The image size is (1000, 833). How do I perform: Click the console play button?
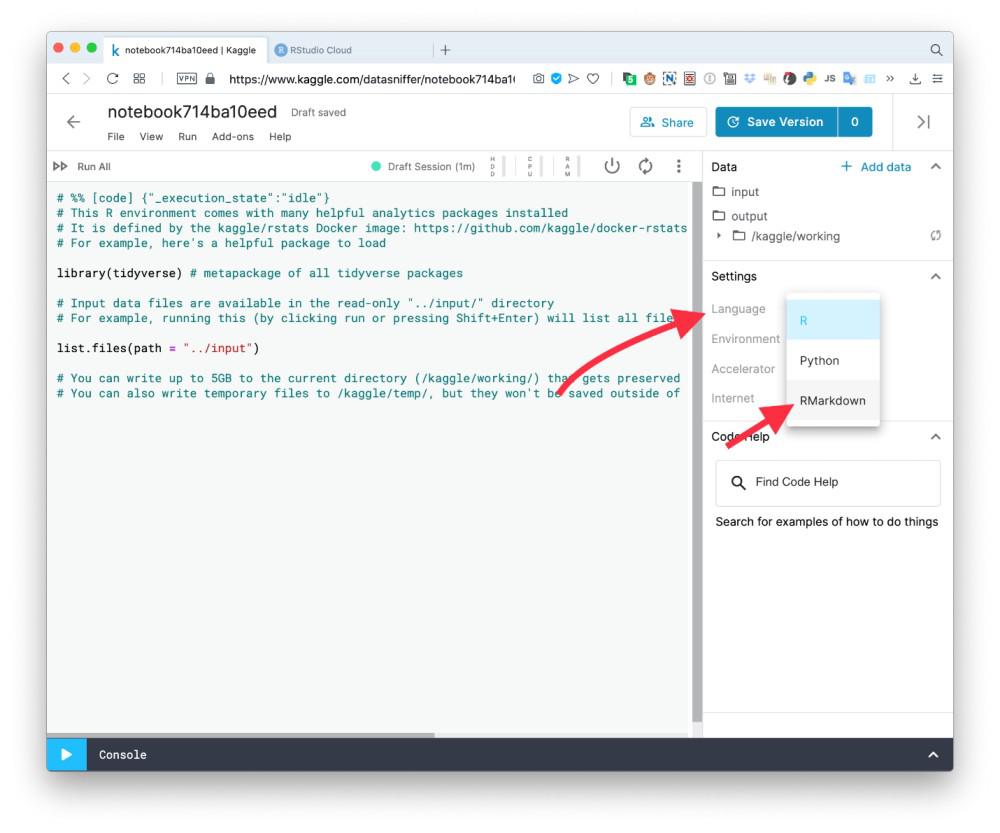click(x=66, y=755)
